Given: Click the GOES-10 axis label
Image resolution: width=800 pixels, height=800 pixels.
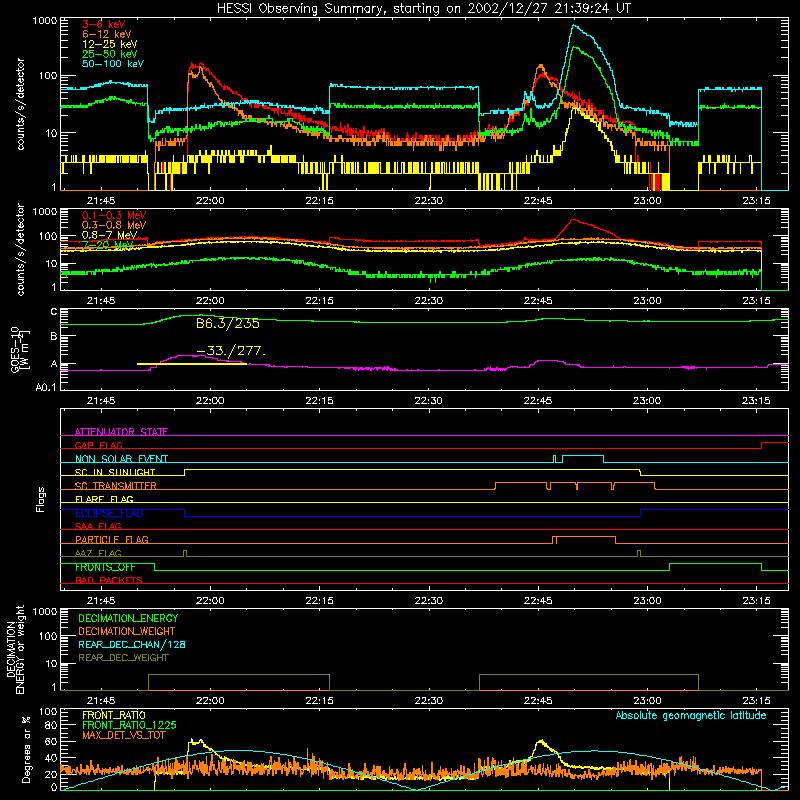Looking at the screenshot, I should [20, 349].
